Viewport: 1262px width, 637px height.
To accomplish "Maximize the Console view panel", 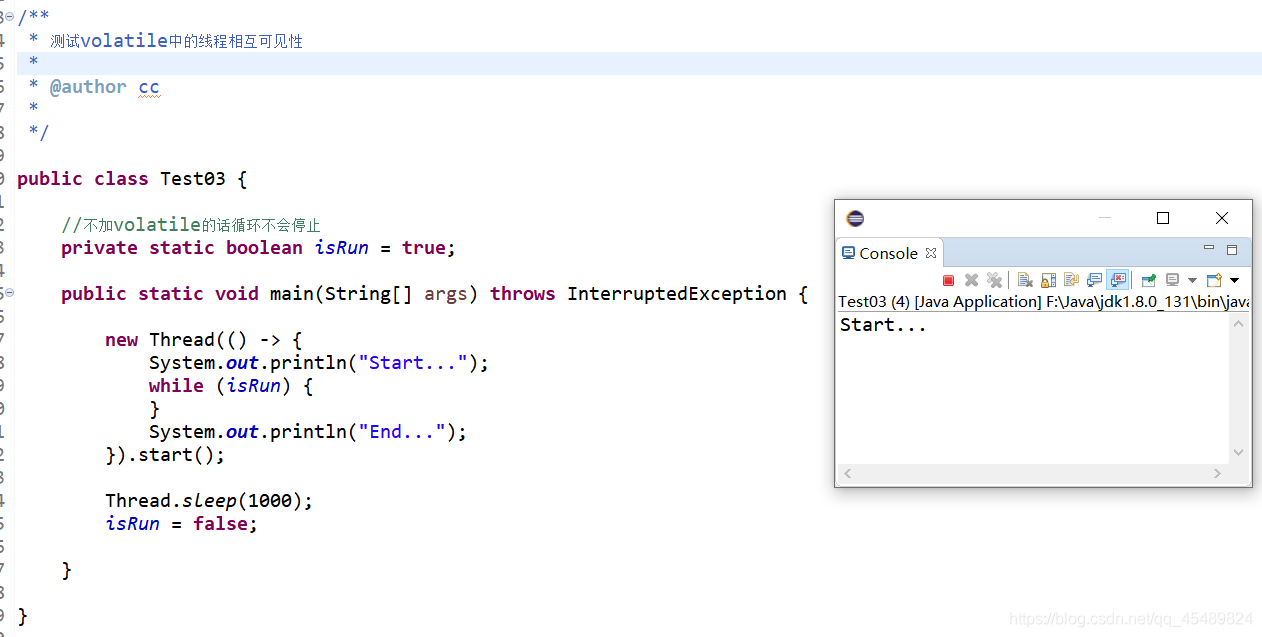I will 1232,250.
